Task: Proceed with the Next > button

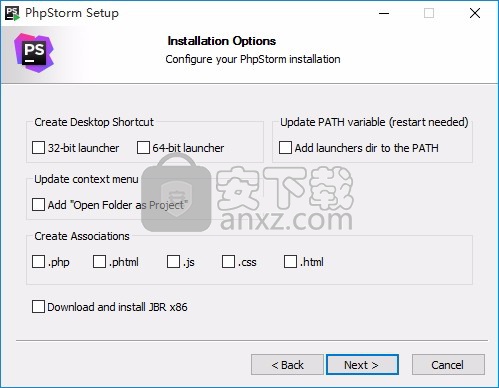Action: (362, 365)
